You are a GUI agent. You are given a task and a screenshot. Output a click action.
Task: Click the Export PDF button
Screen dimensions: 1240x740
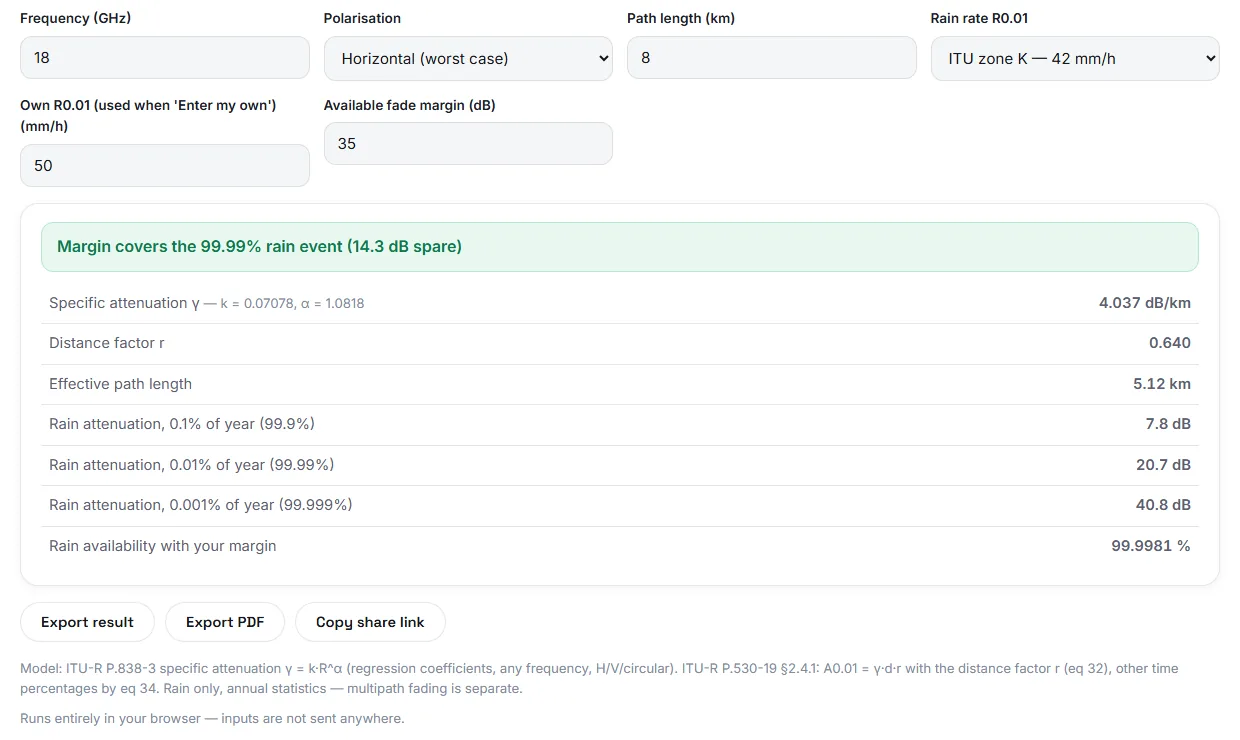click(x=225, y=622)
